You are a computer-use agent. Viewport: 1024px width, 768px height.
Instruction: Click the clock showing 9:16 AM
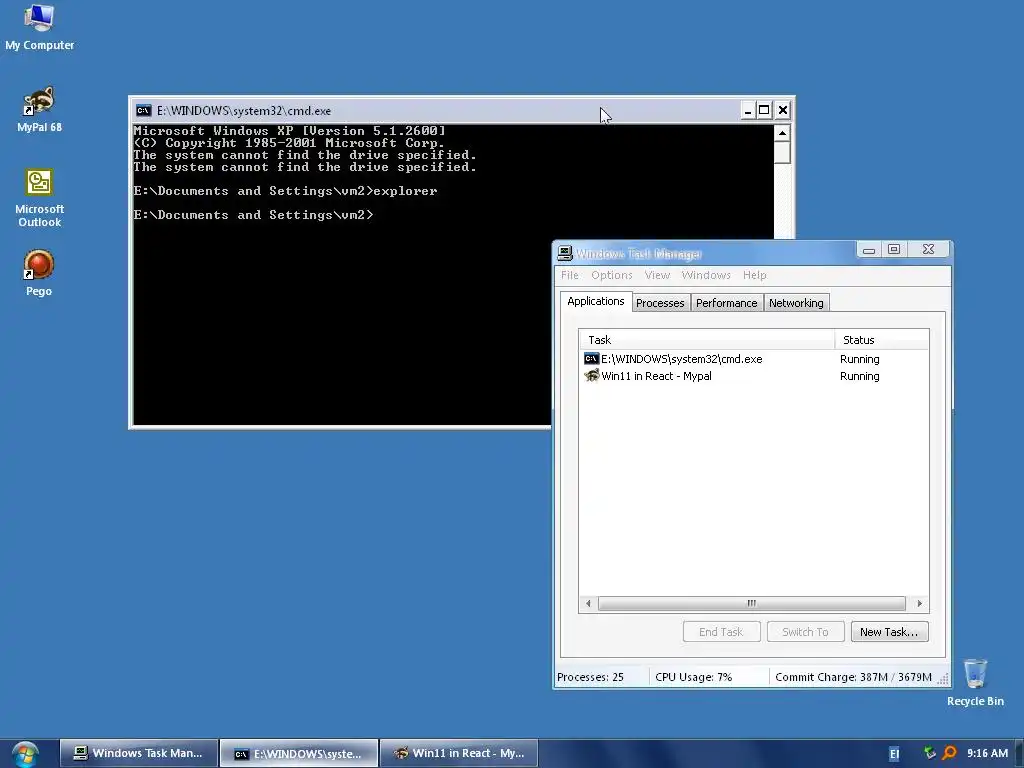pyautogui.click(x=987, y=753)
